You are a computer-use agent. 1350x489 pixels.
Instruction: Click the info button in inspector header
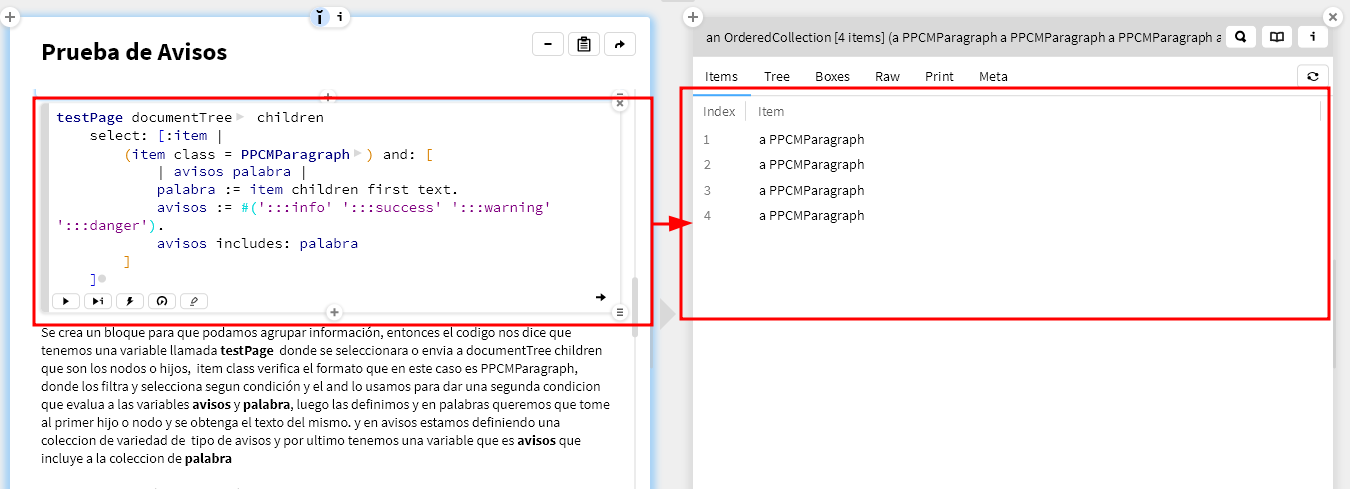click(x=1313, y=37)
